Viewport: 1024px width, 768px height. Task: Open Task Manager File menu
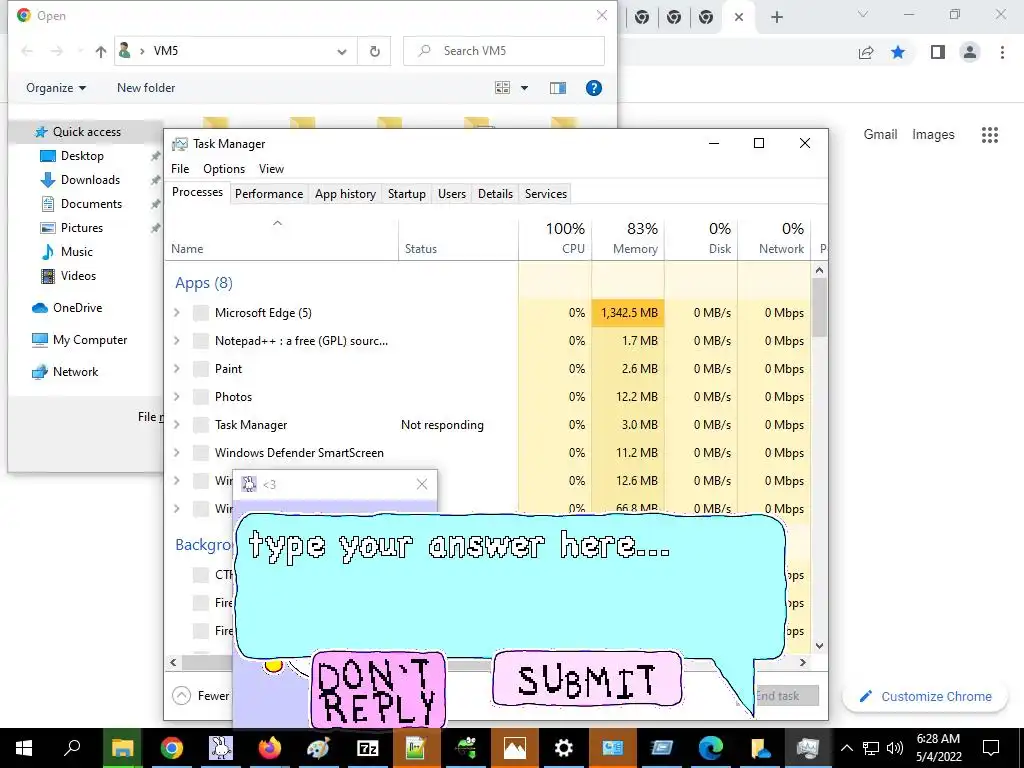[180, 168]
